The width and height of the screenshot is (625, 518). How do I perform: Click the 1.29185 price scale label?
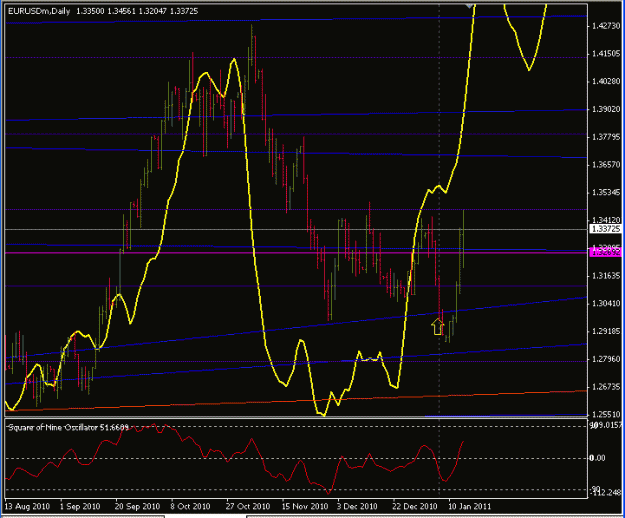[606, 331]
